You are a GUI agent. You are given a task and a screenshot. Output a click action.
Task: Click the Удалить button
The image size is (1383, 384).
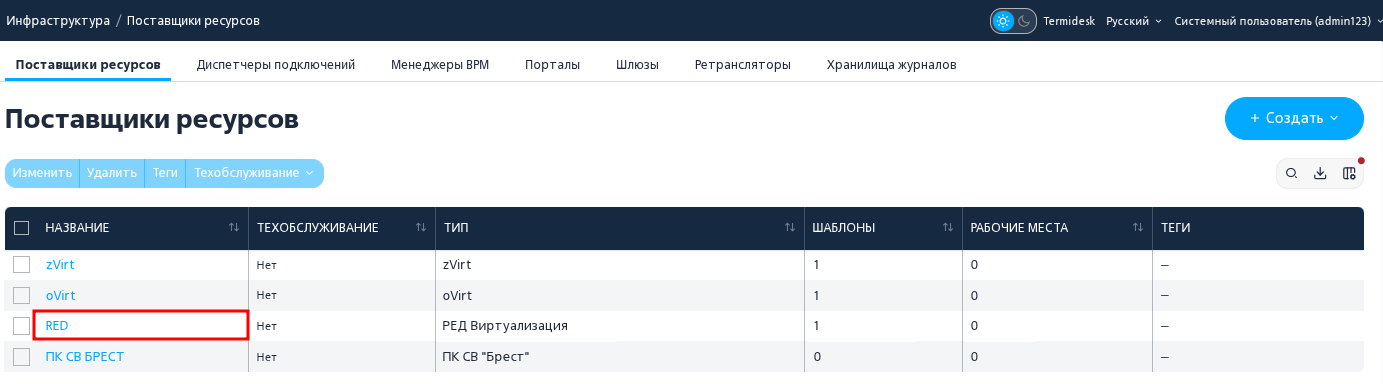(x=112, y=173)
